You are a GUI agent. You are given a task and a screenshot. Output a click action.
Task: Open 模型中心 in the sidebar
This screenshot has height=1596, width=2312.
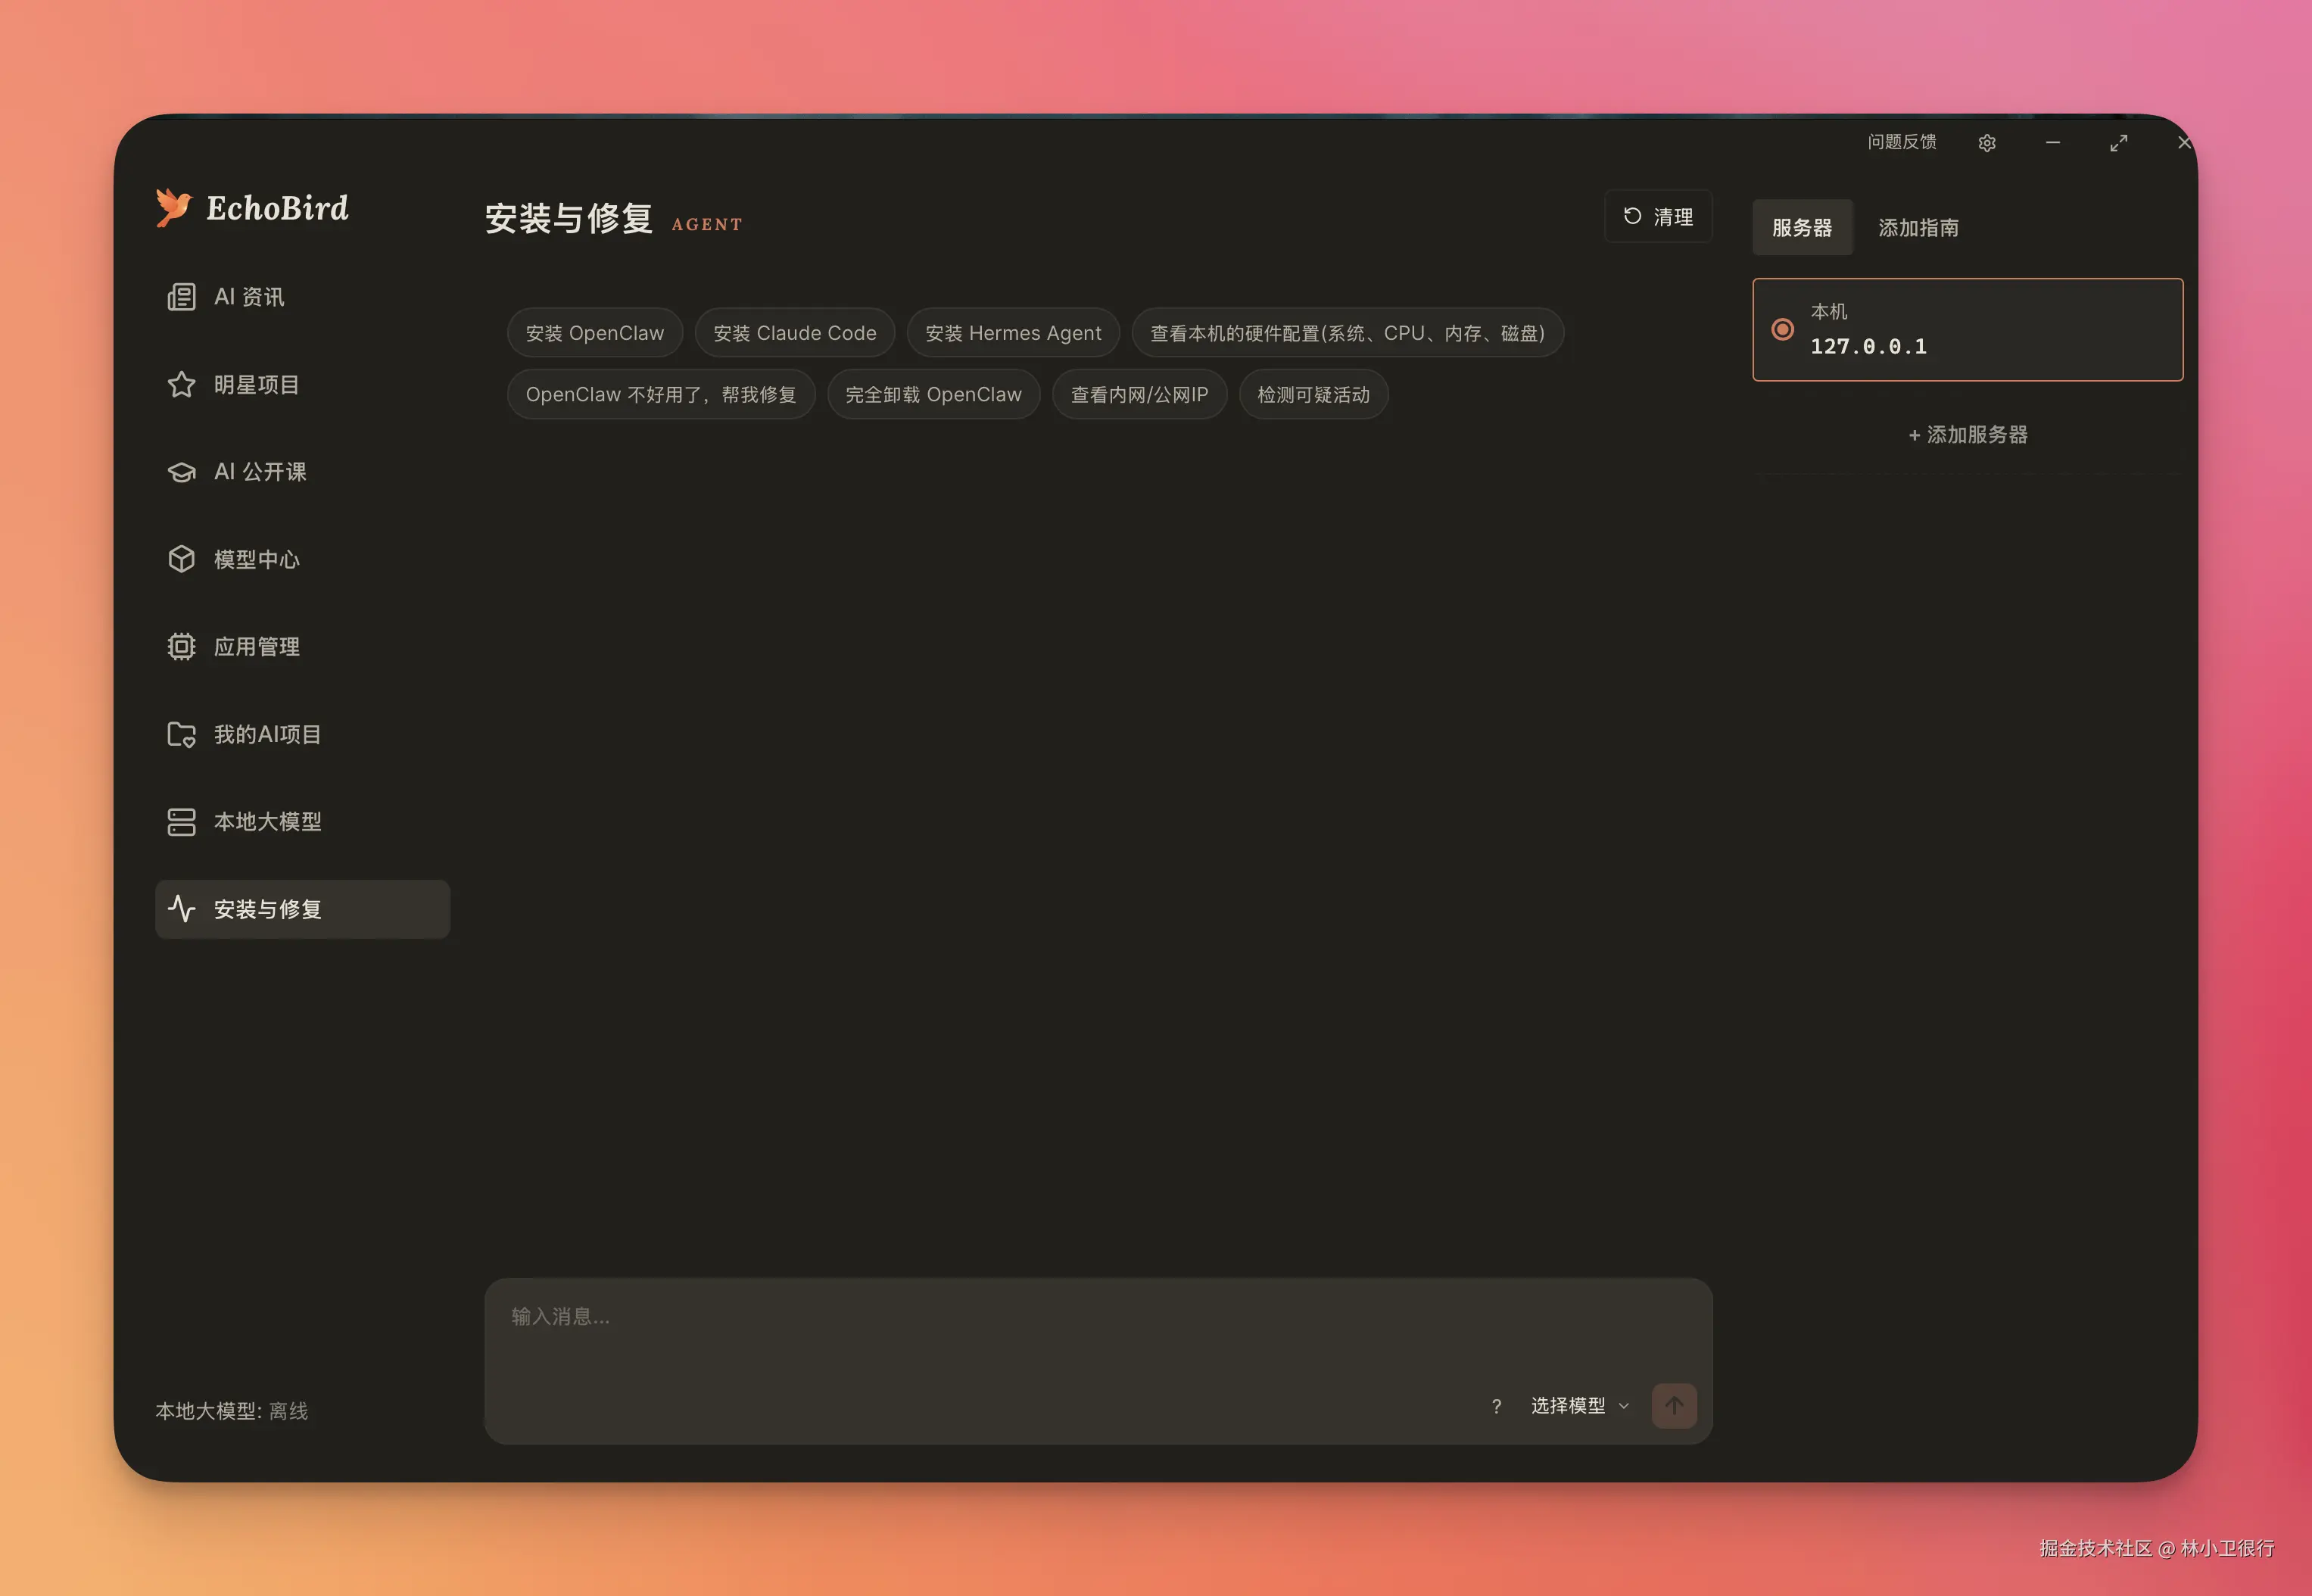[x=302, y=559]
